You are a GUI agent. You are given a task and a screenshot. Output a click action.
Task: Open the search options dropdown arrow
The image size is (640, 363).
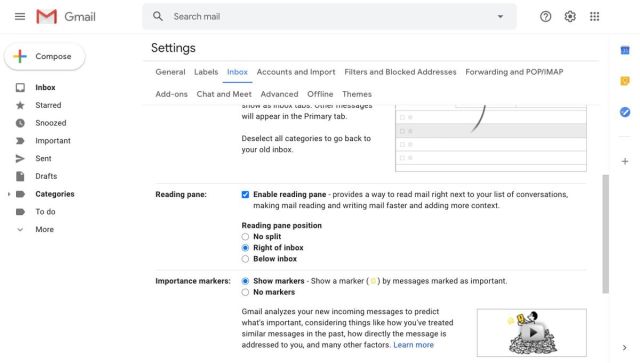point(500,16)
